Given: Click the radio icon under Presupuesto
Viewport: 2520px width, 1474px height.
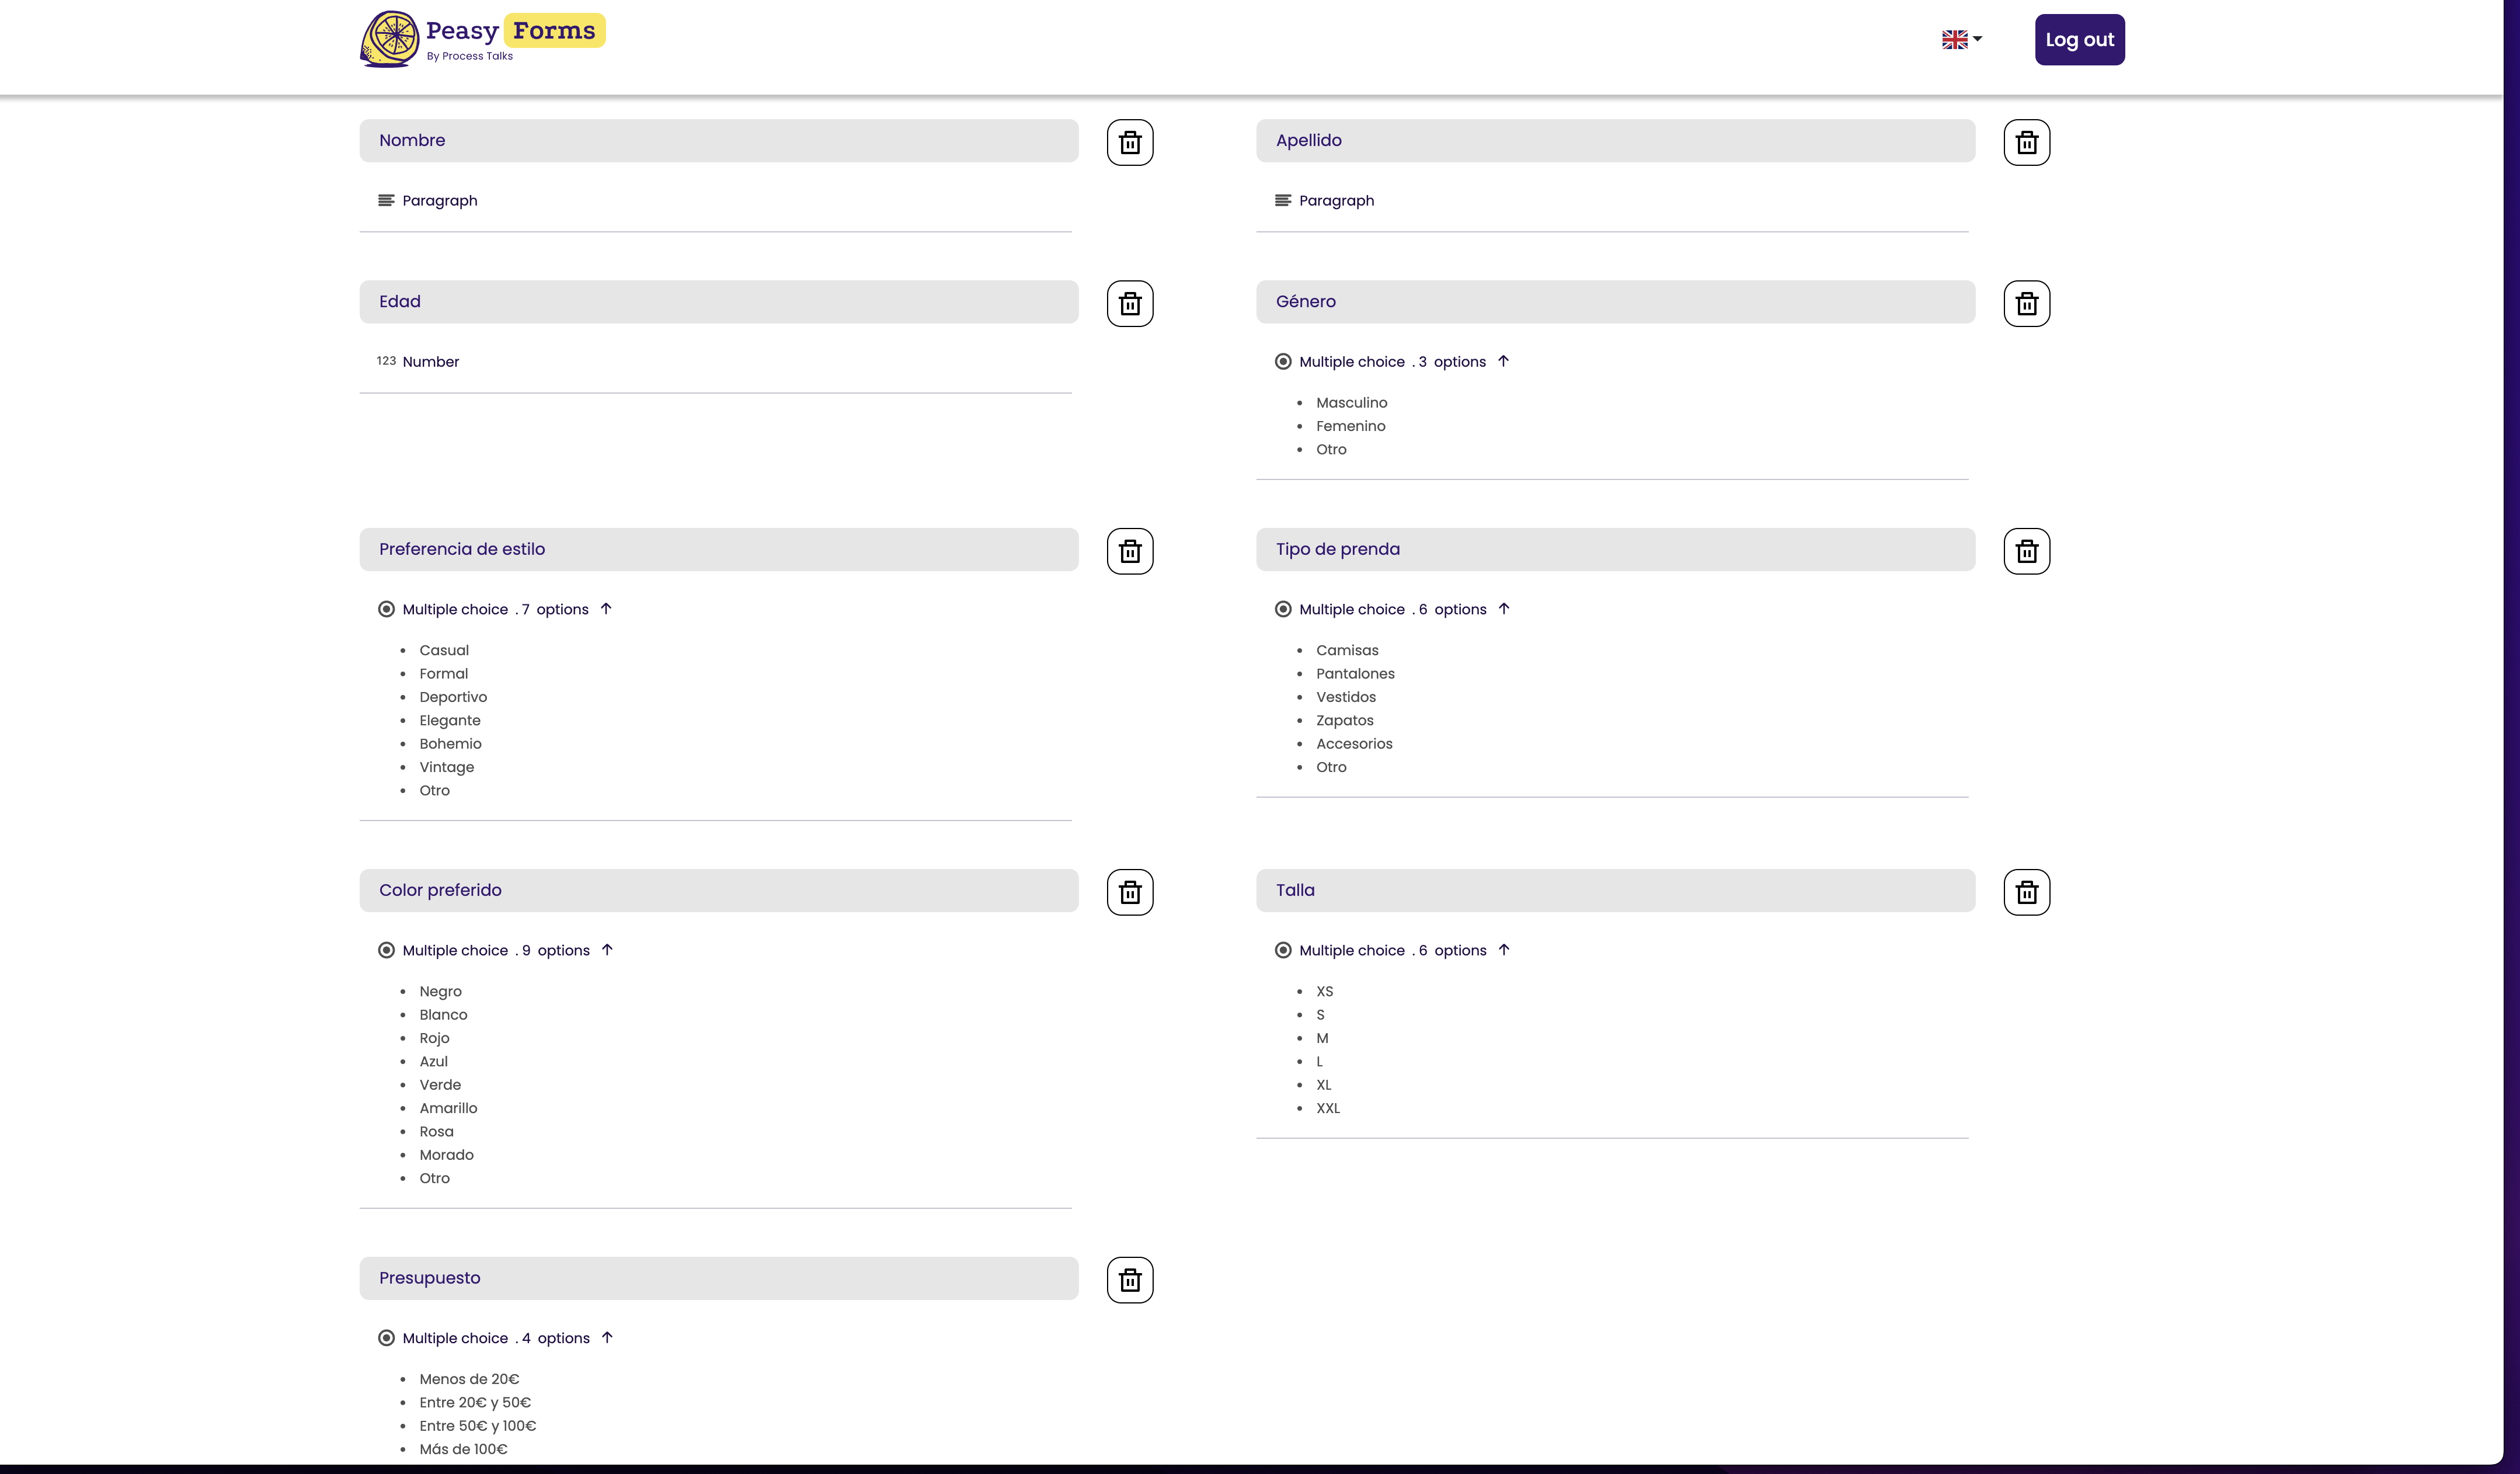Looking at the screenshot, I should coord(386,1338).
